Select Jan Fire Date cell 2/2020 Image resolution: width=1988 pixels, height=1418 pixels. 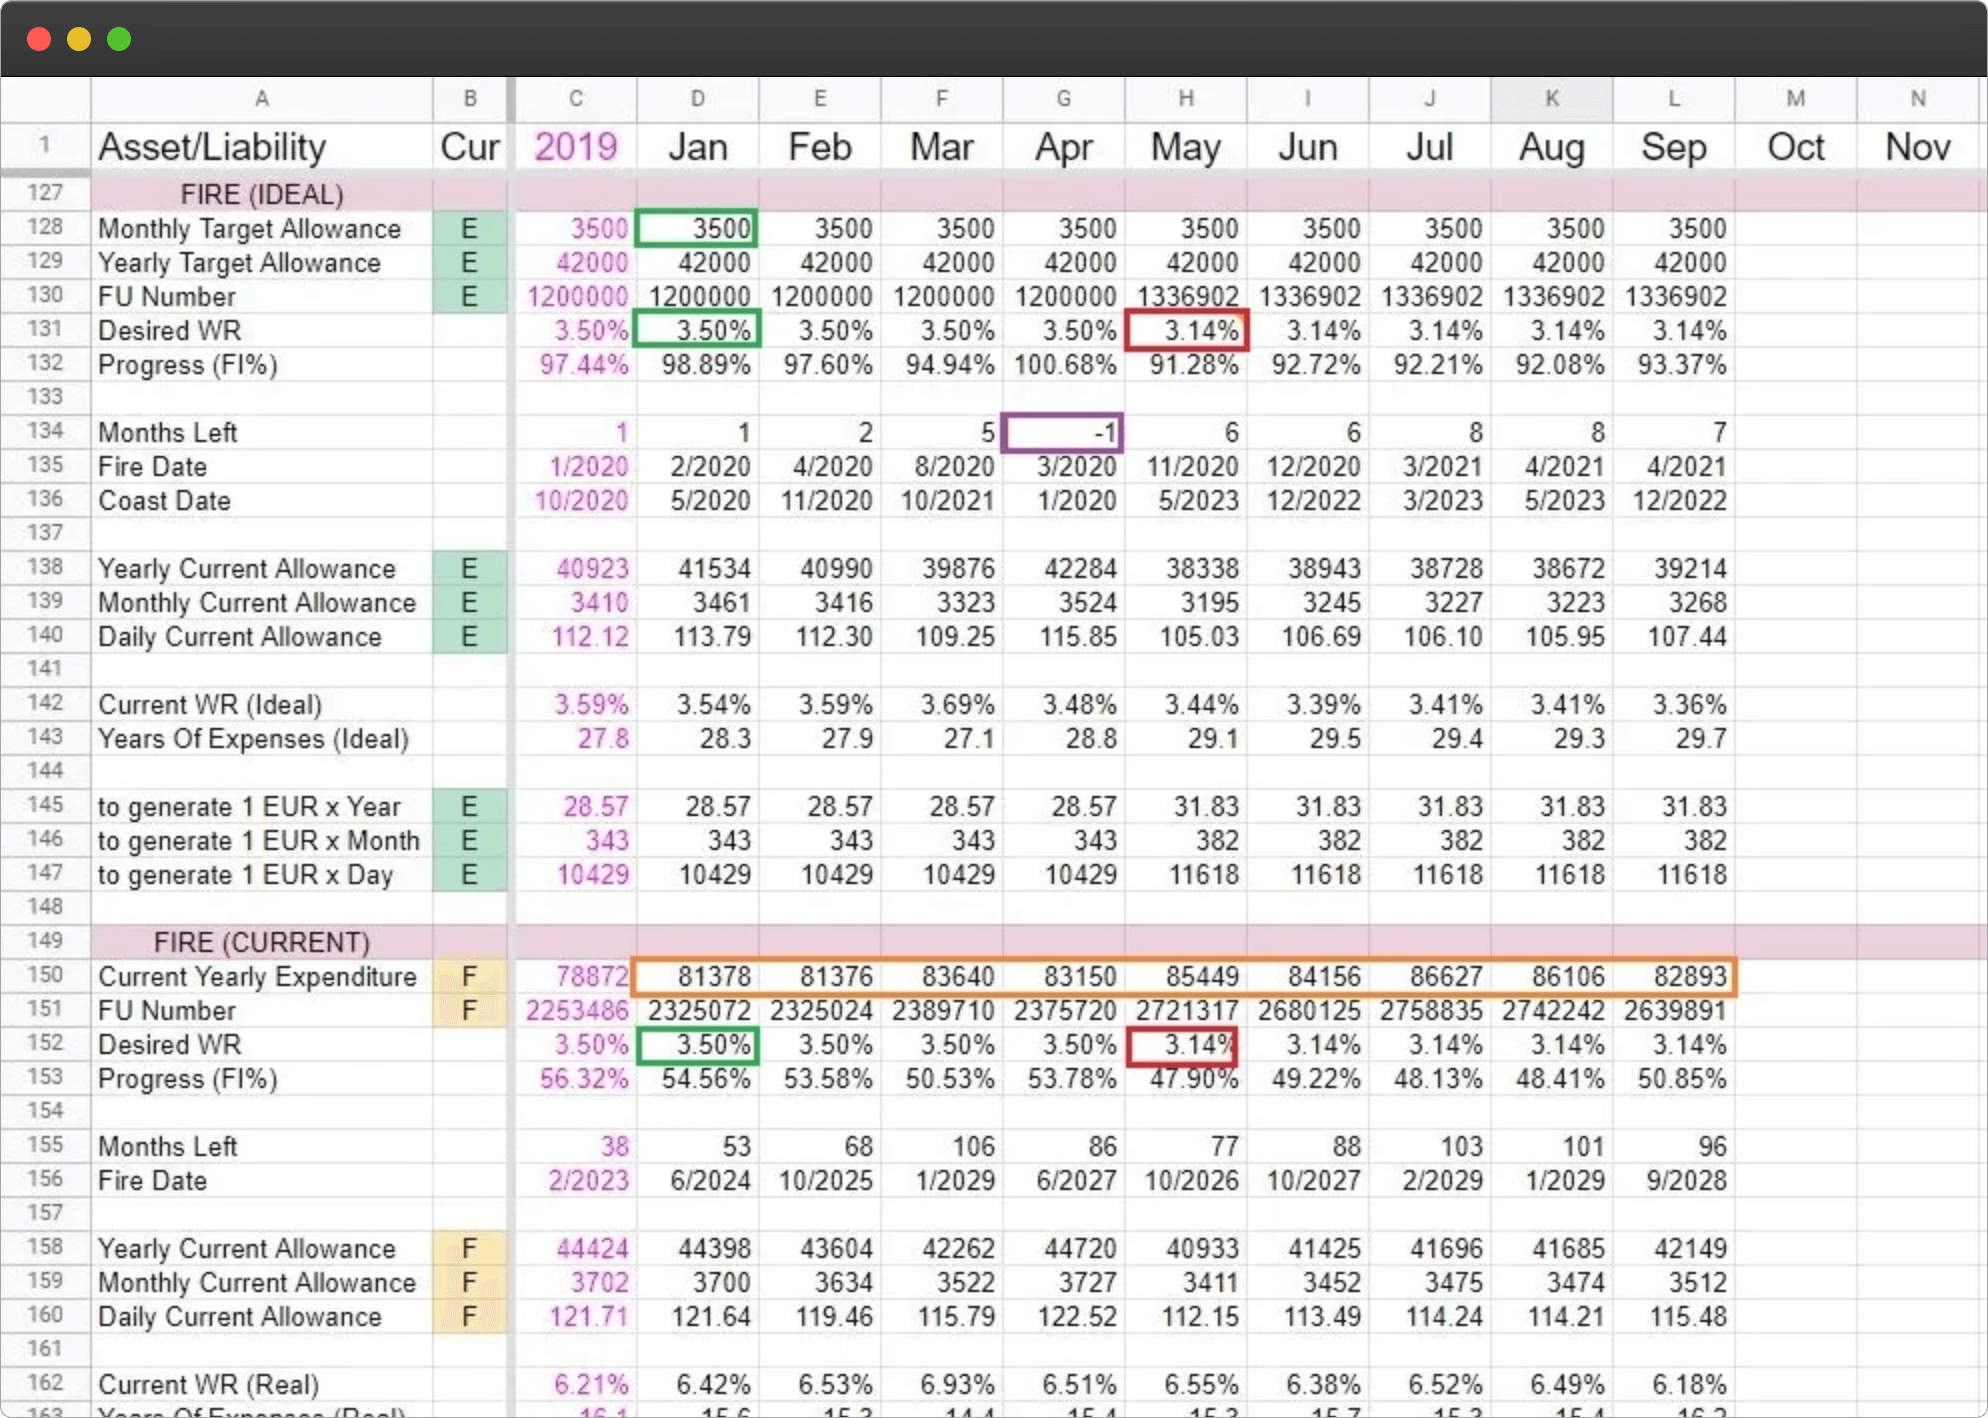[698, 466]
